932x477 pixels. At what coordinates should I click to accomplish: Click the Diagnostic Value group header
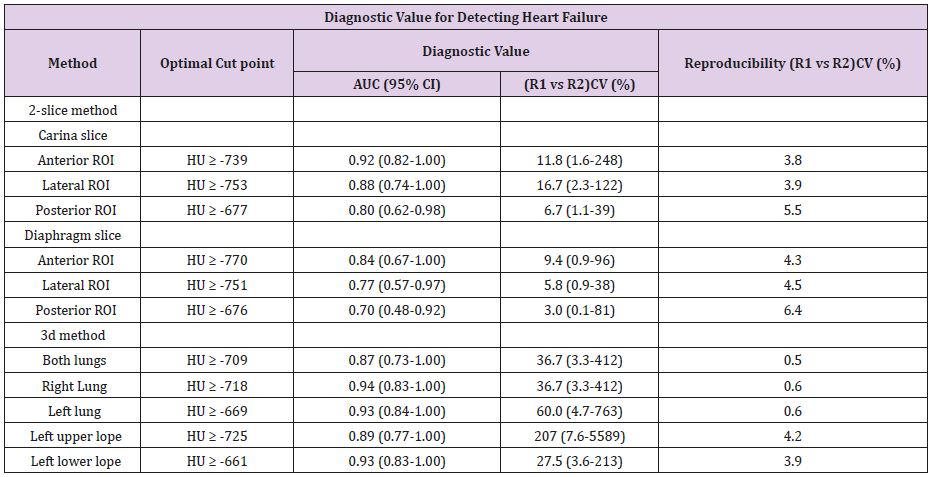[476, 51]
